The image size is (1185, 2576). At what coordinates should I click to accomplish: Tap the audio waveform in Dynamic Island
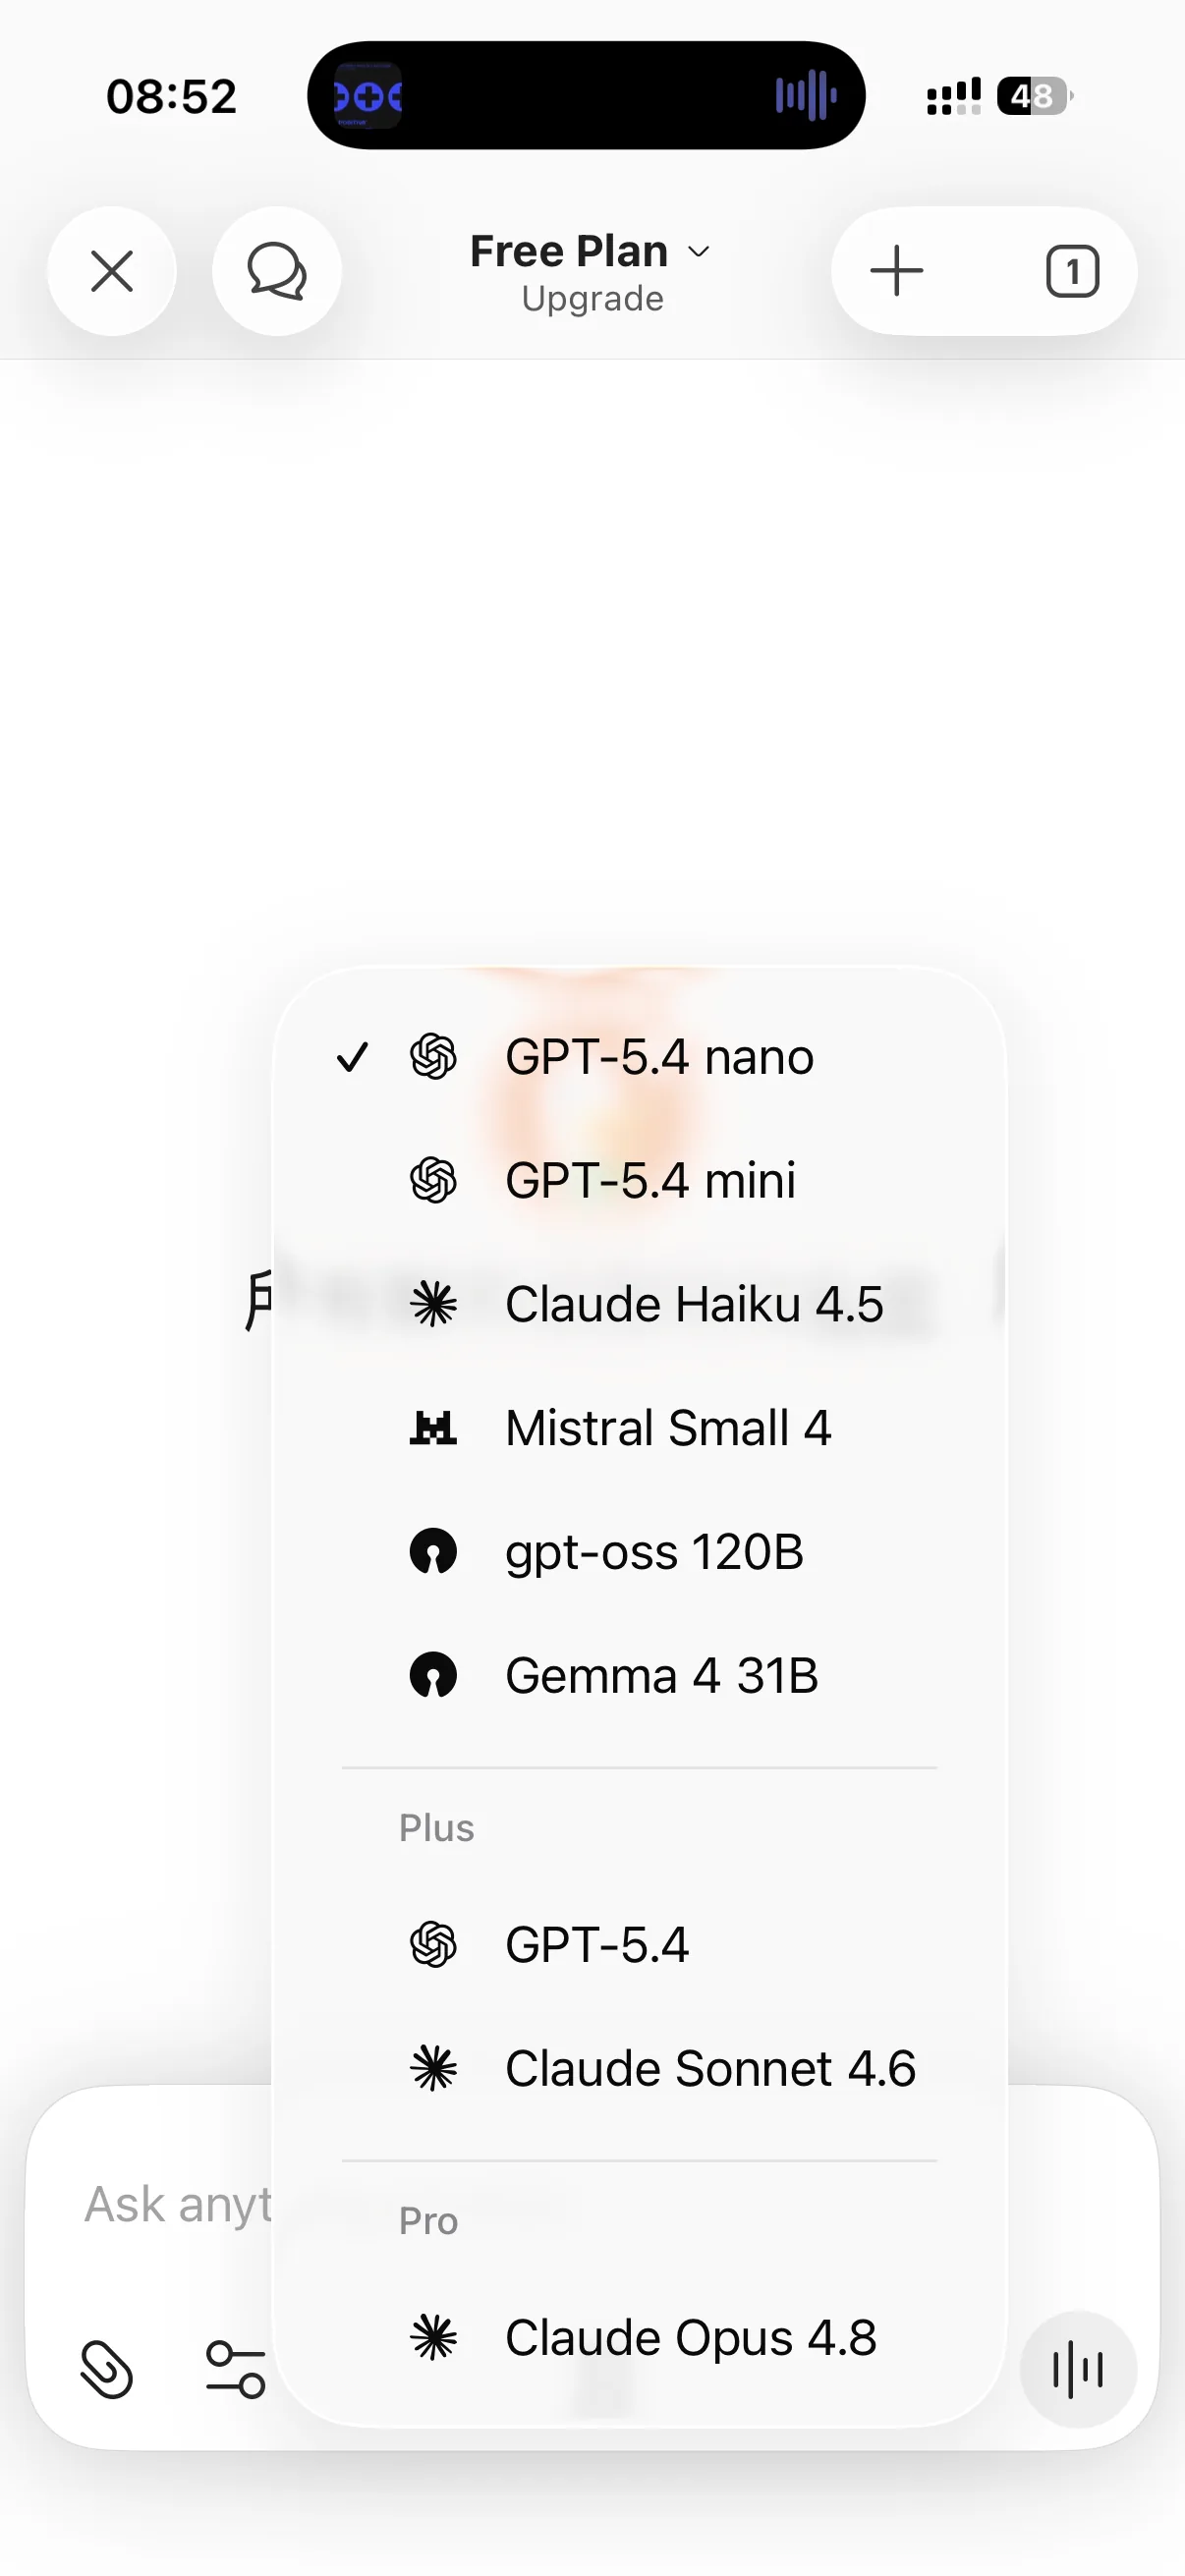click(x=806, y=96)
